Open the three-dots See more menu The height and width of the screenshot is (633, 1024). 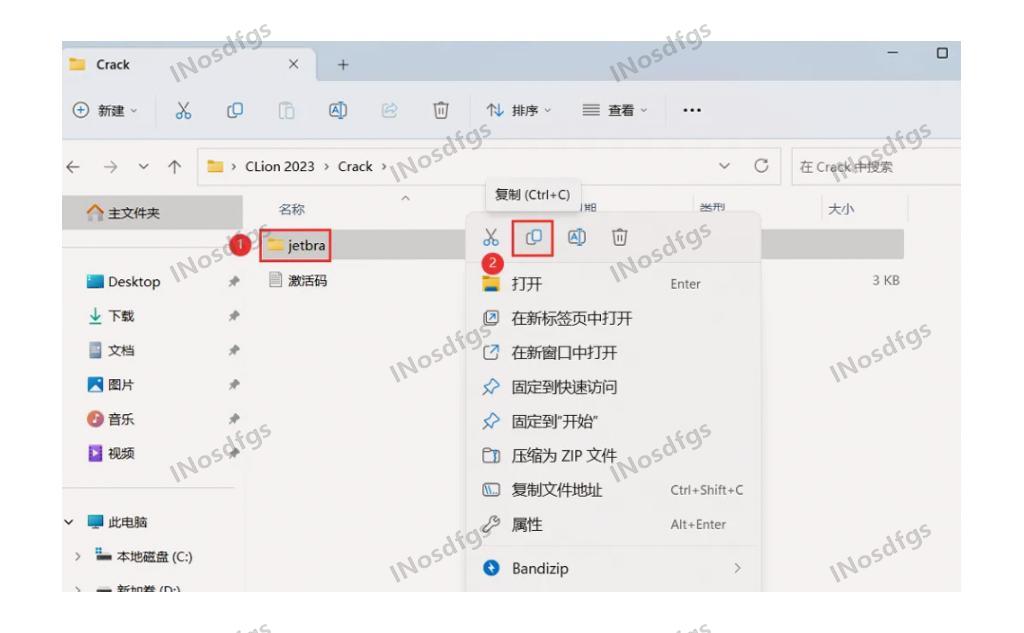(692, 110)
